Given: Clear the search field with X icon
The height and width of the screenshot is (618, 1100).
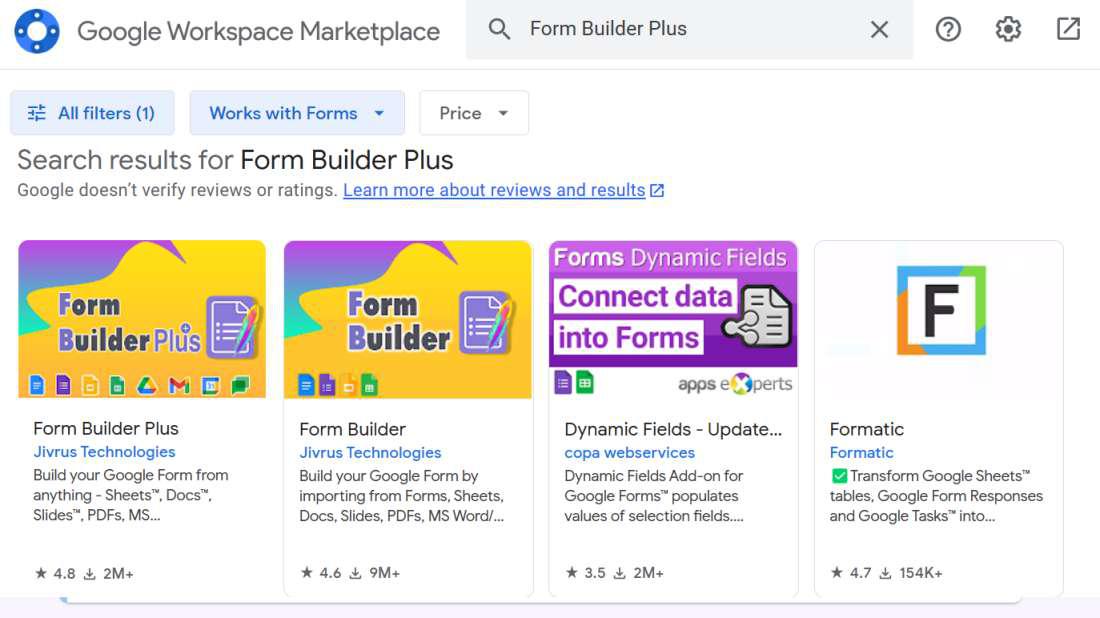Looking at the screenshot, I should 879,30.
